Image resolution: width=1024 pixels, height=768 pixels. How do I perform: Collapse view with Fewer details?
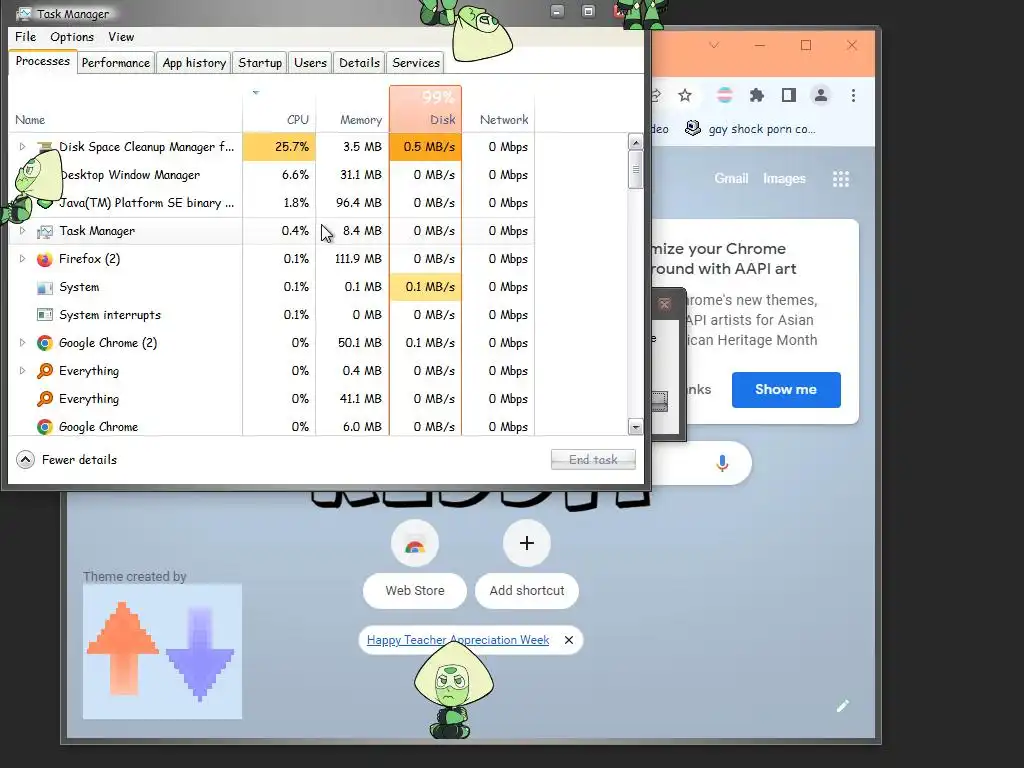point(67,460)
